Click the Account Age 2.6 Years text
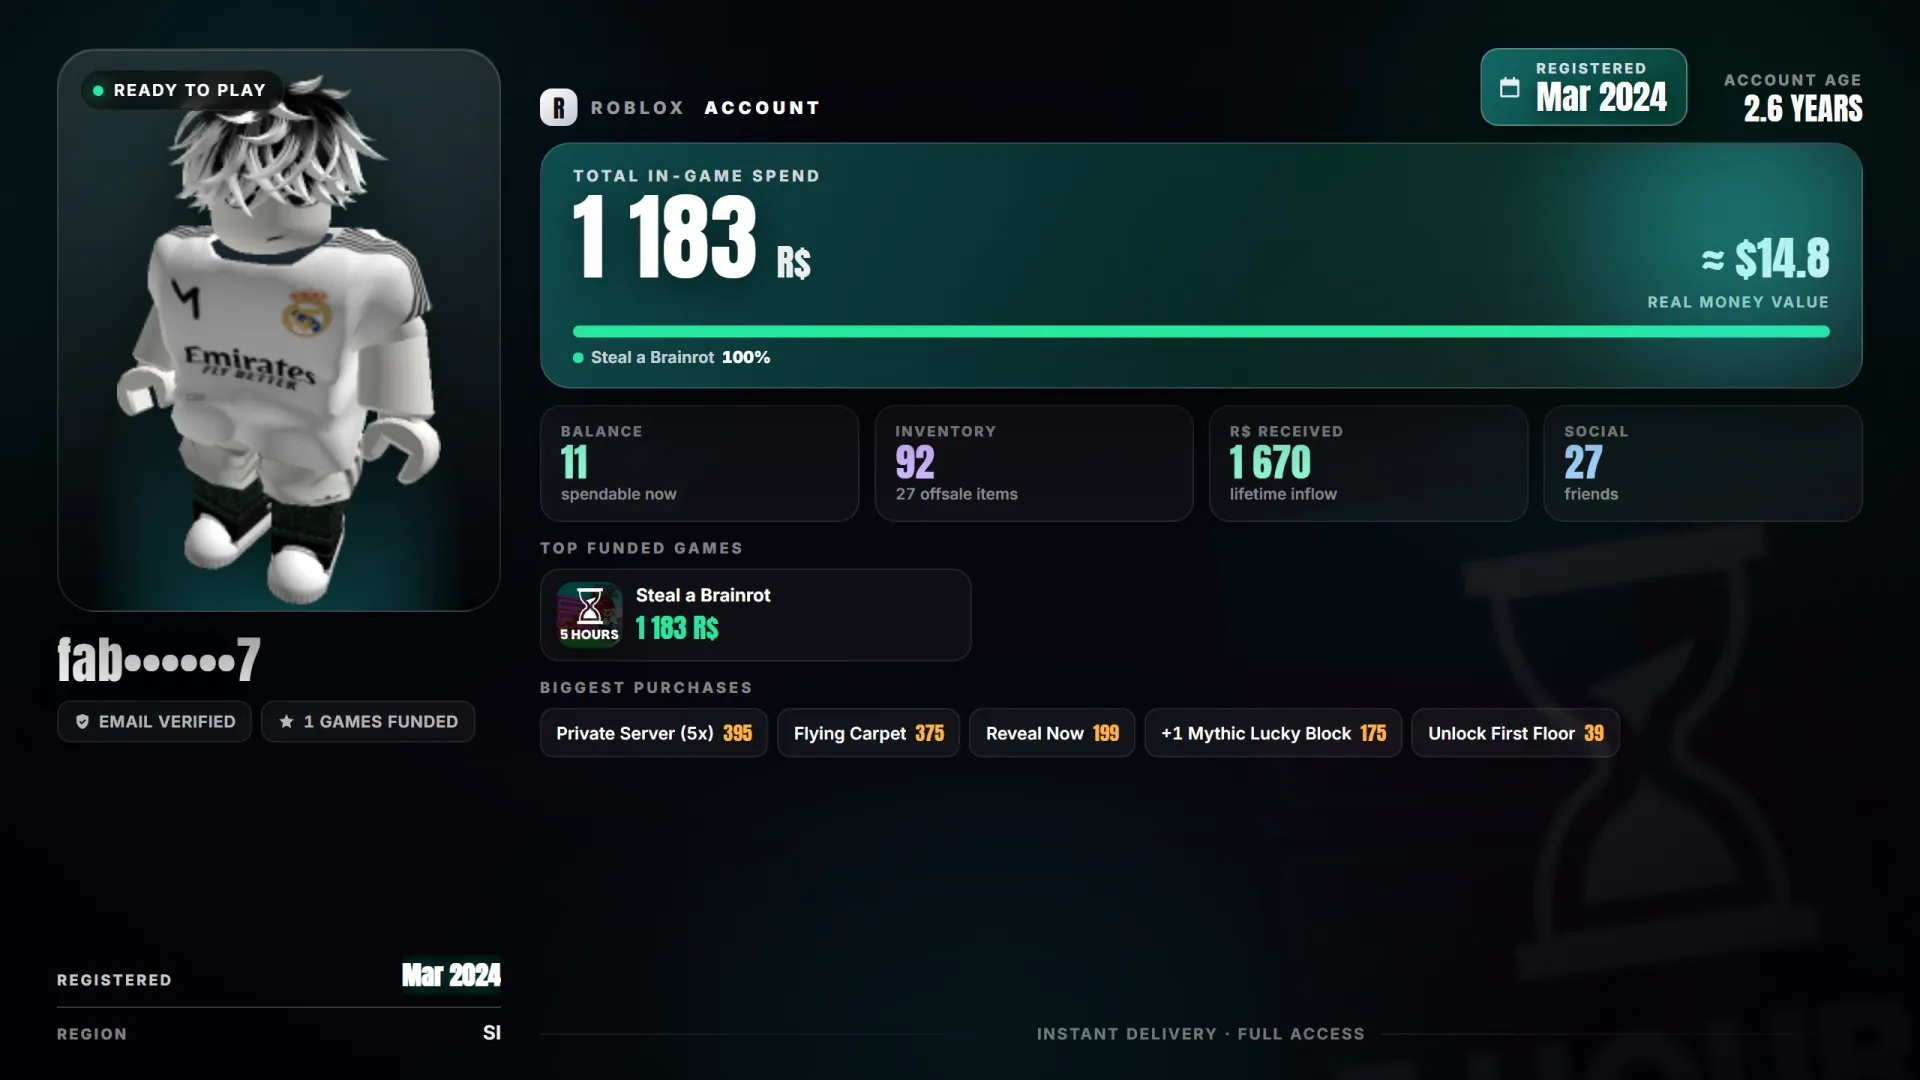 click(x=1793, y=98)
